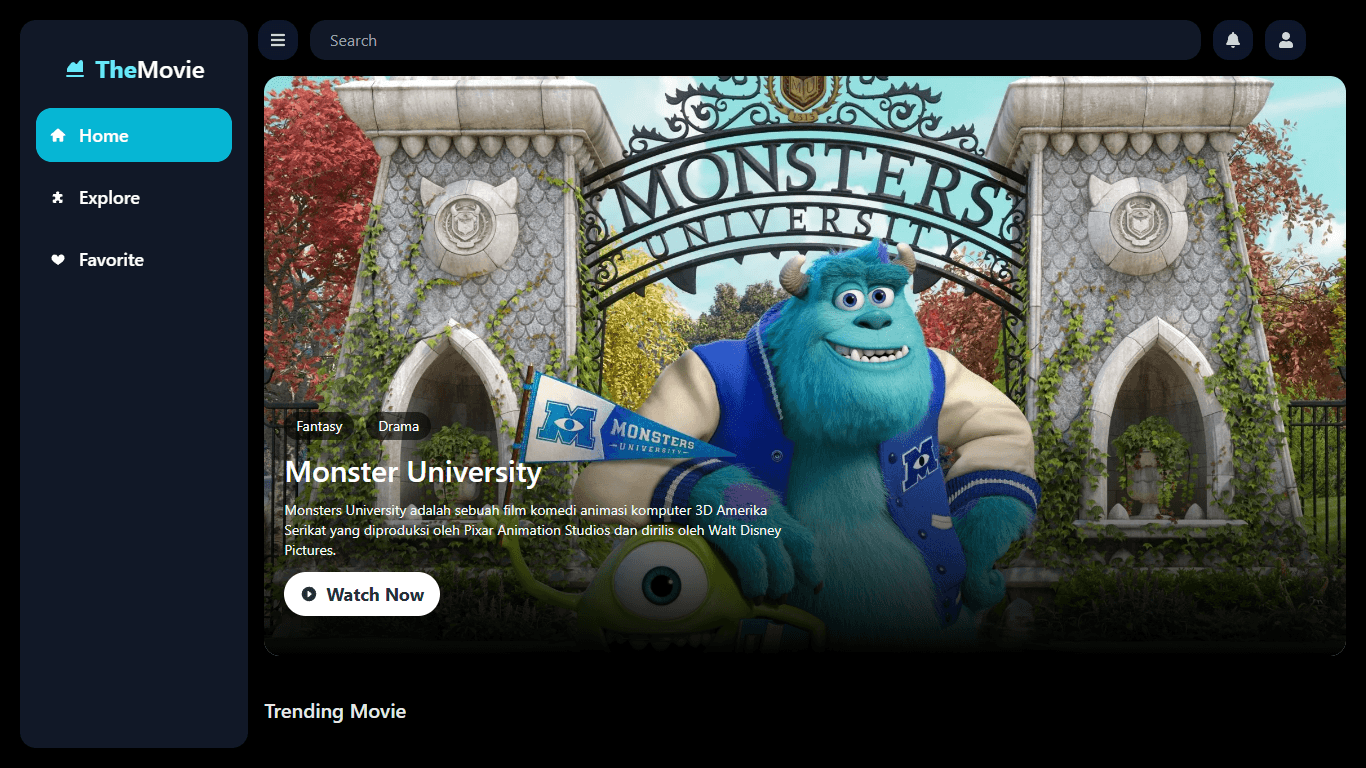1366x768 pixels.
Task: Click the play icon in Watch Now
Action: pyautogui.click(x=309, y=594)
